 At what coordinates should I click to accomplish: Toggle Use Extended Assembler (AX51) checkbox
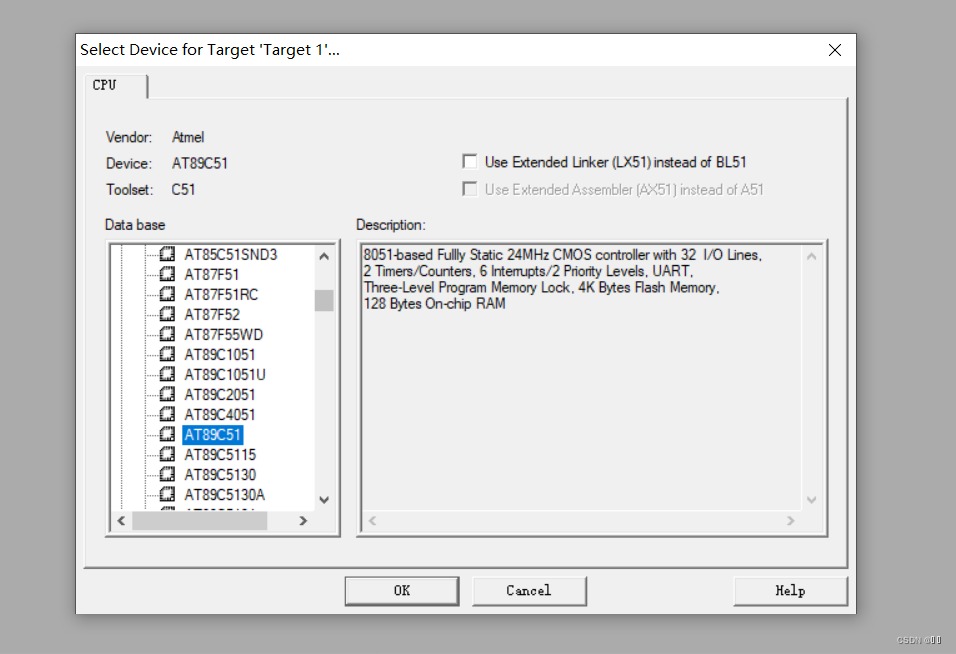pos(469,189)
